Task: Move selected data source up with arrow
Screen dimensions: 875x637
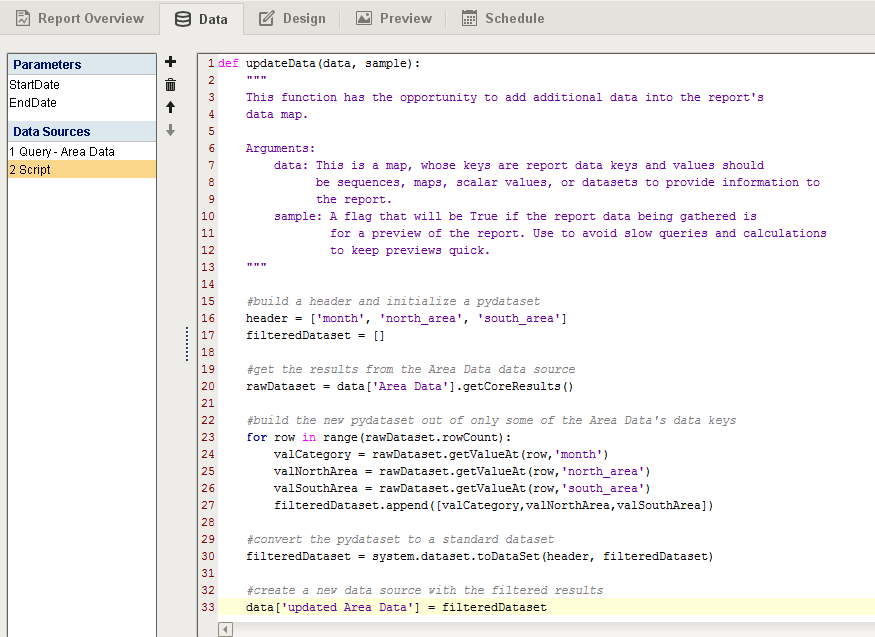Action: [170, 107]
